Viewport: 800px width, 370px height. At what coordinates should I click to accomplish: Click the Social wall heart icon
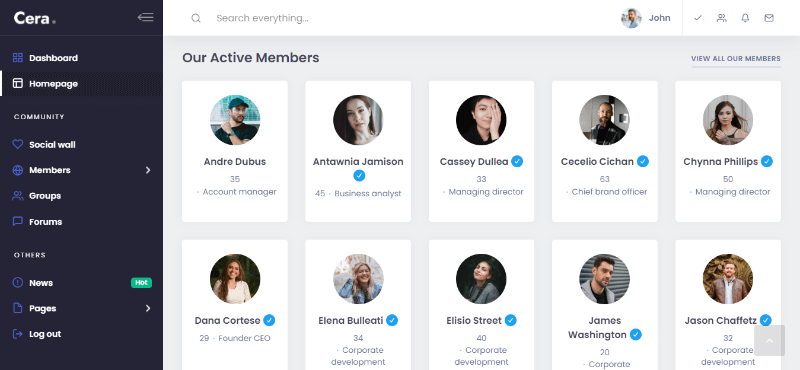coord(18,144)
